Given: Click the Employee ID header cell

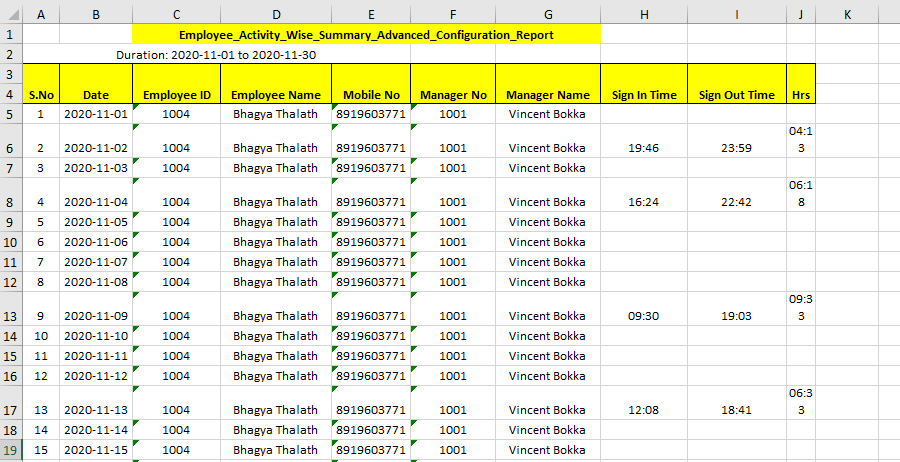Looking at the screenshot, I should tap(176, 95).
